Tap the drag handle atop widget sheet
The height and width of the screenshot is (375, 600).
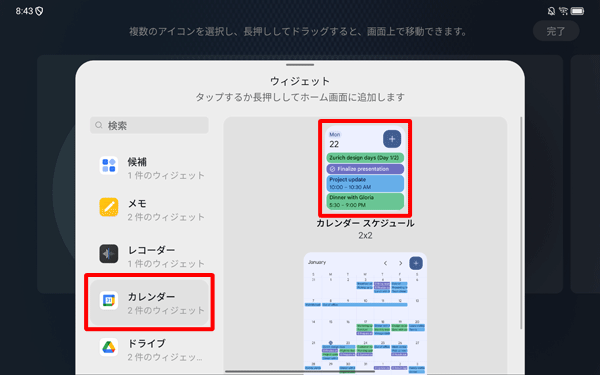(300, 65)
